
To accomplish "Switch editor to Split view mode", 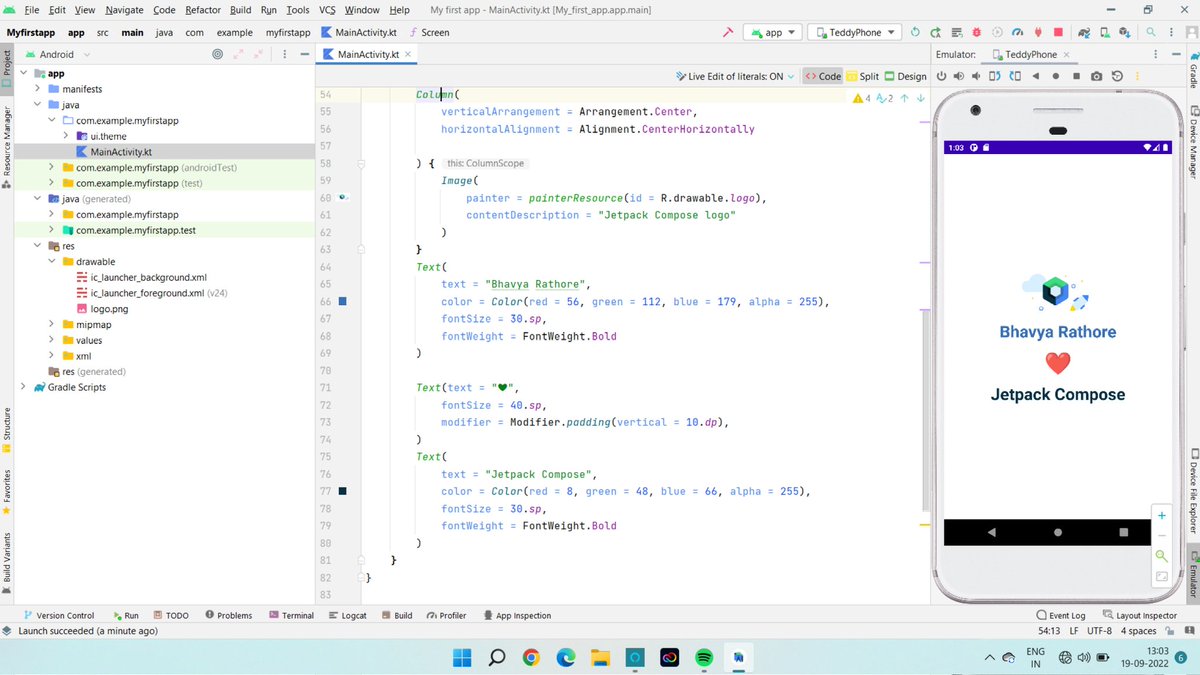I will click(863, 76).
